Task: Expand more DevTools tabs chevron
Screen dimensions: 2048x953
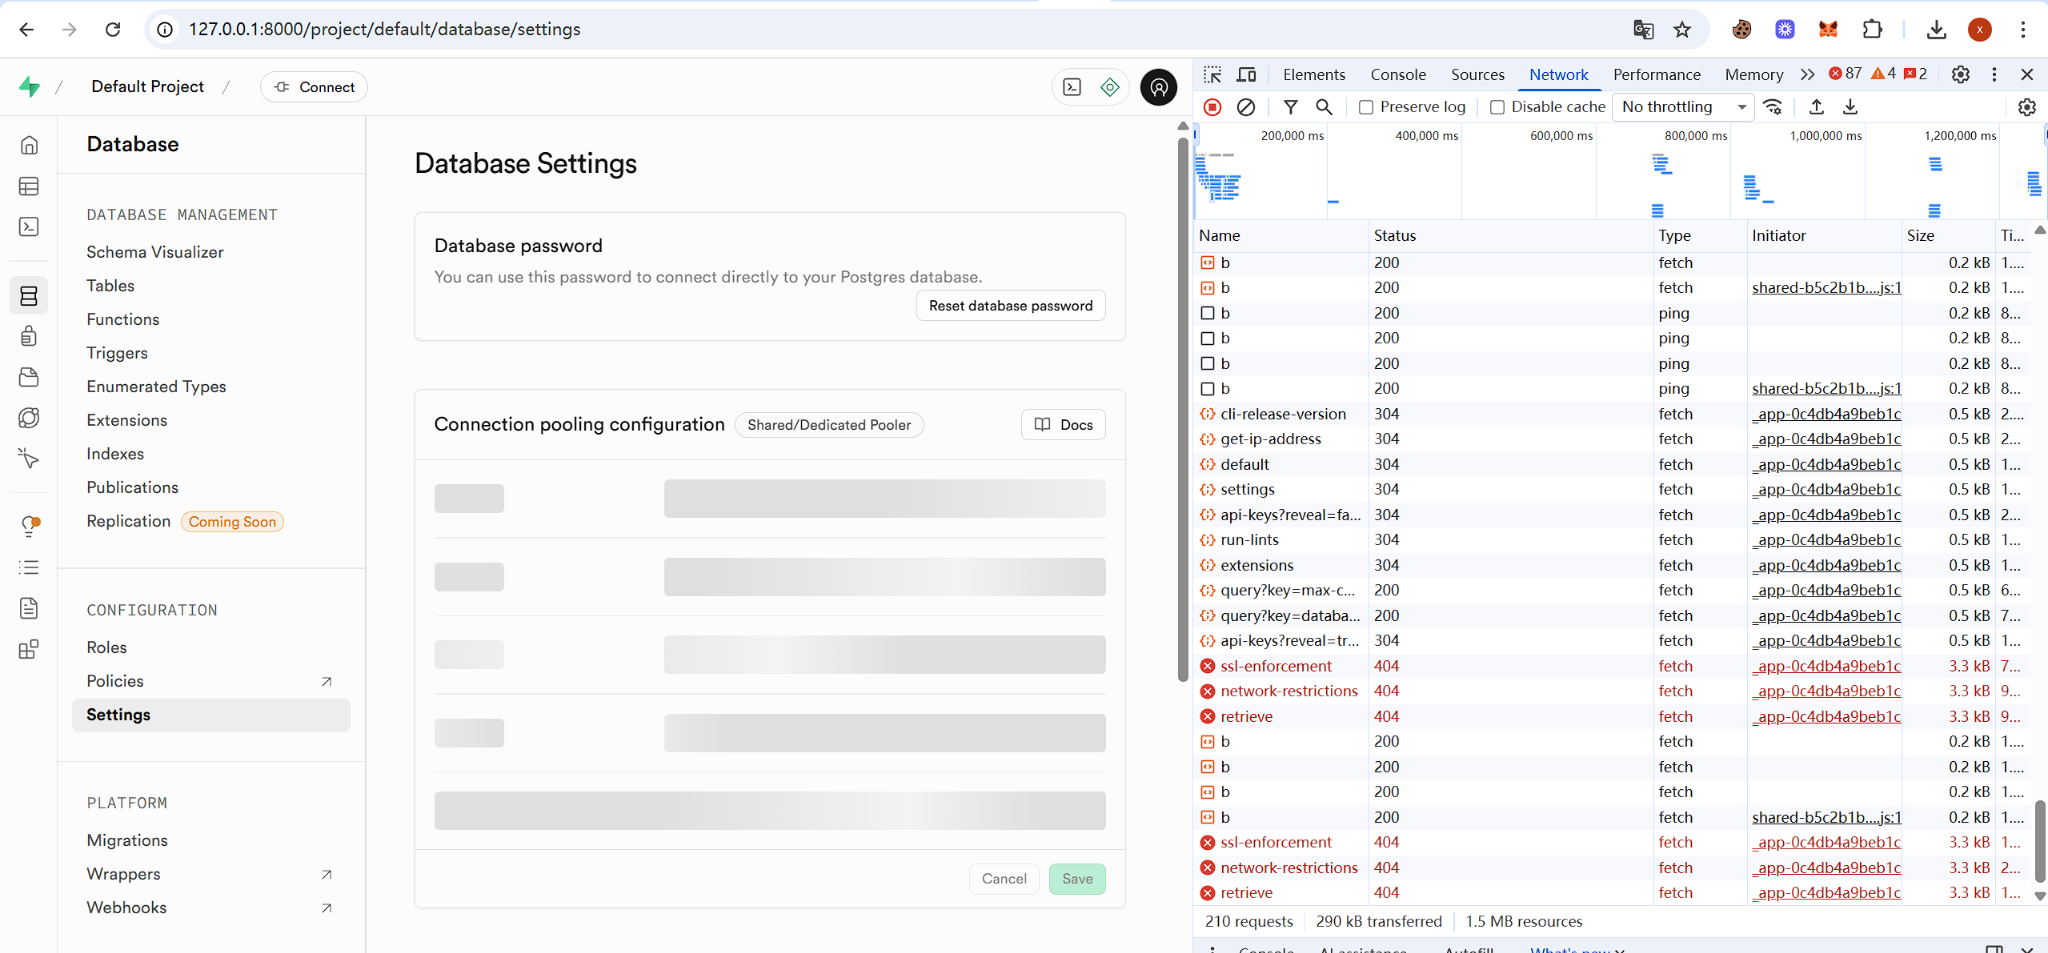Action: [1807, 74]
